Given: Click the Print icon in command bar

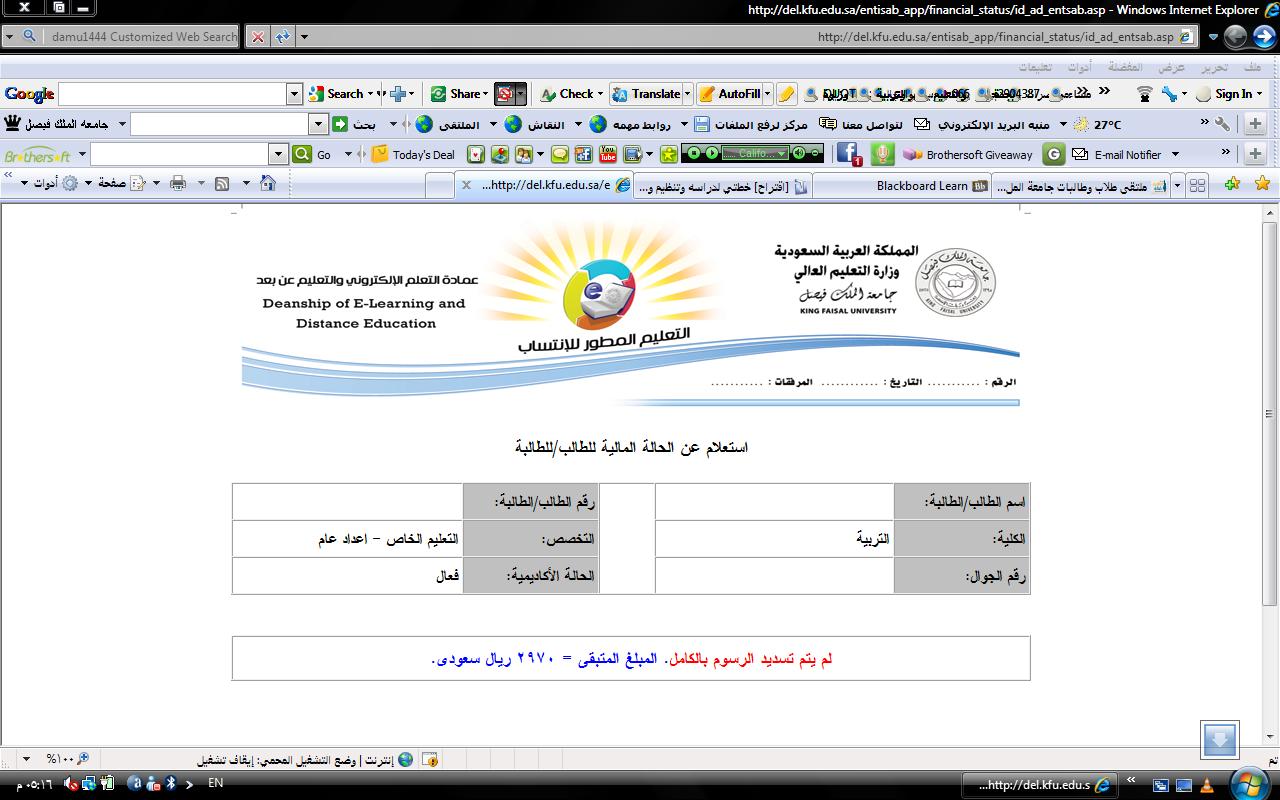Looking at the screenshot, I should pos(178,183).
